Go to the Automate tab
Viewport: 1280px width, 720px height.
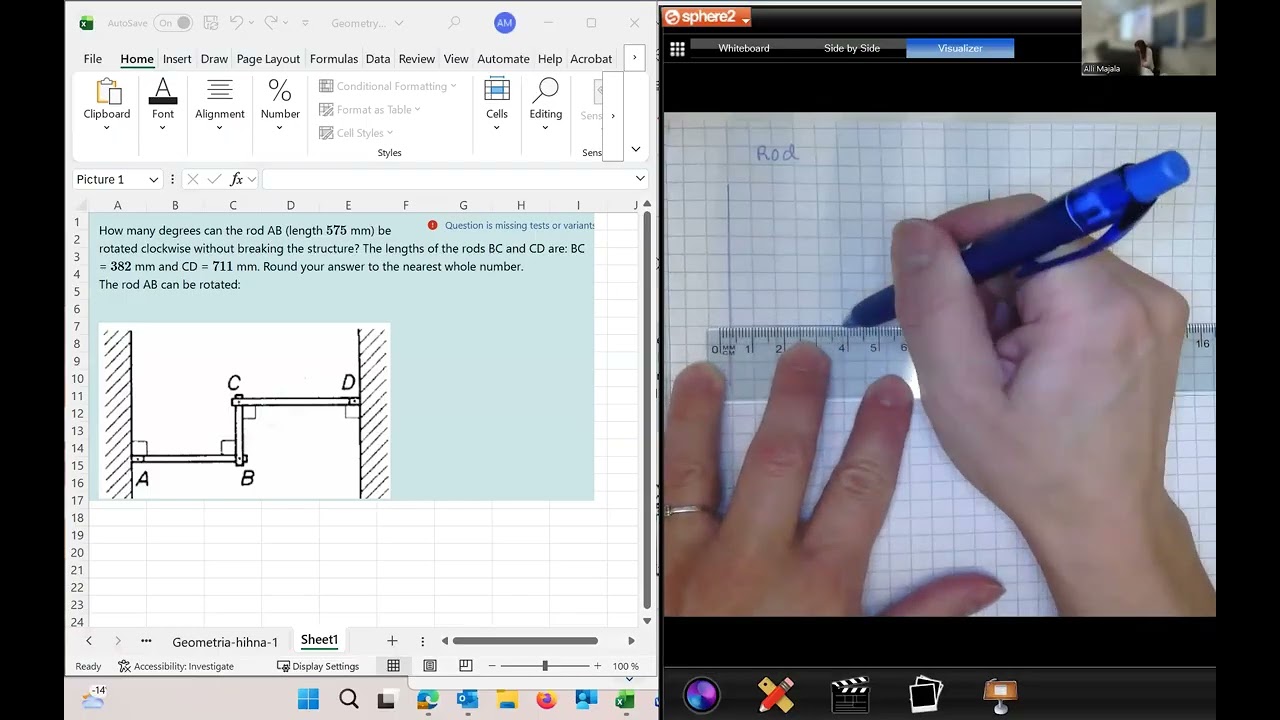click(503, 59)
